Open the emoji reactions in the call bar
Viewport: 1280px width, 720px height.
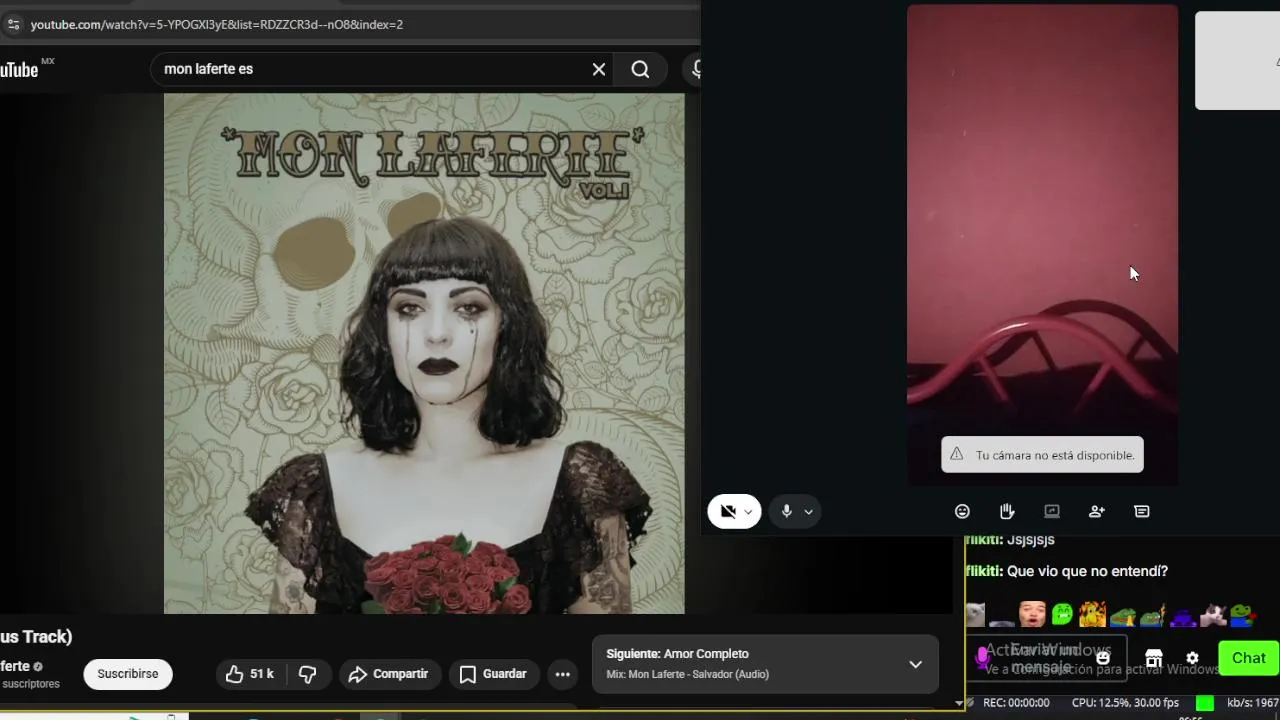962,511
